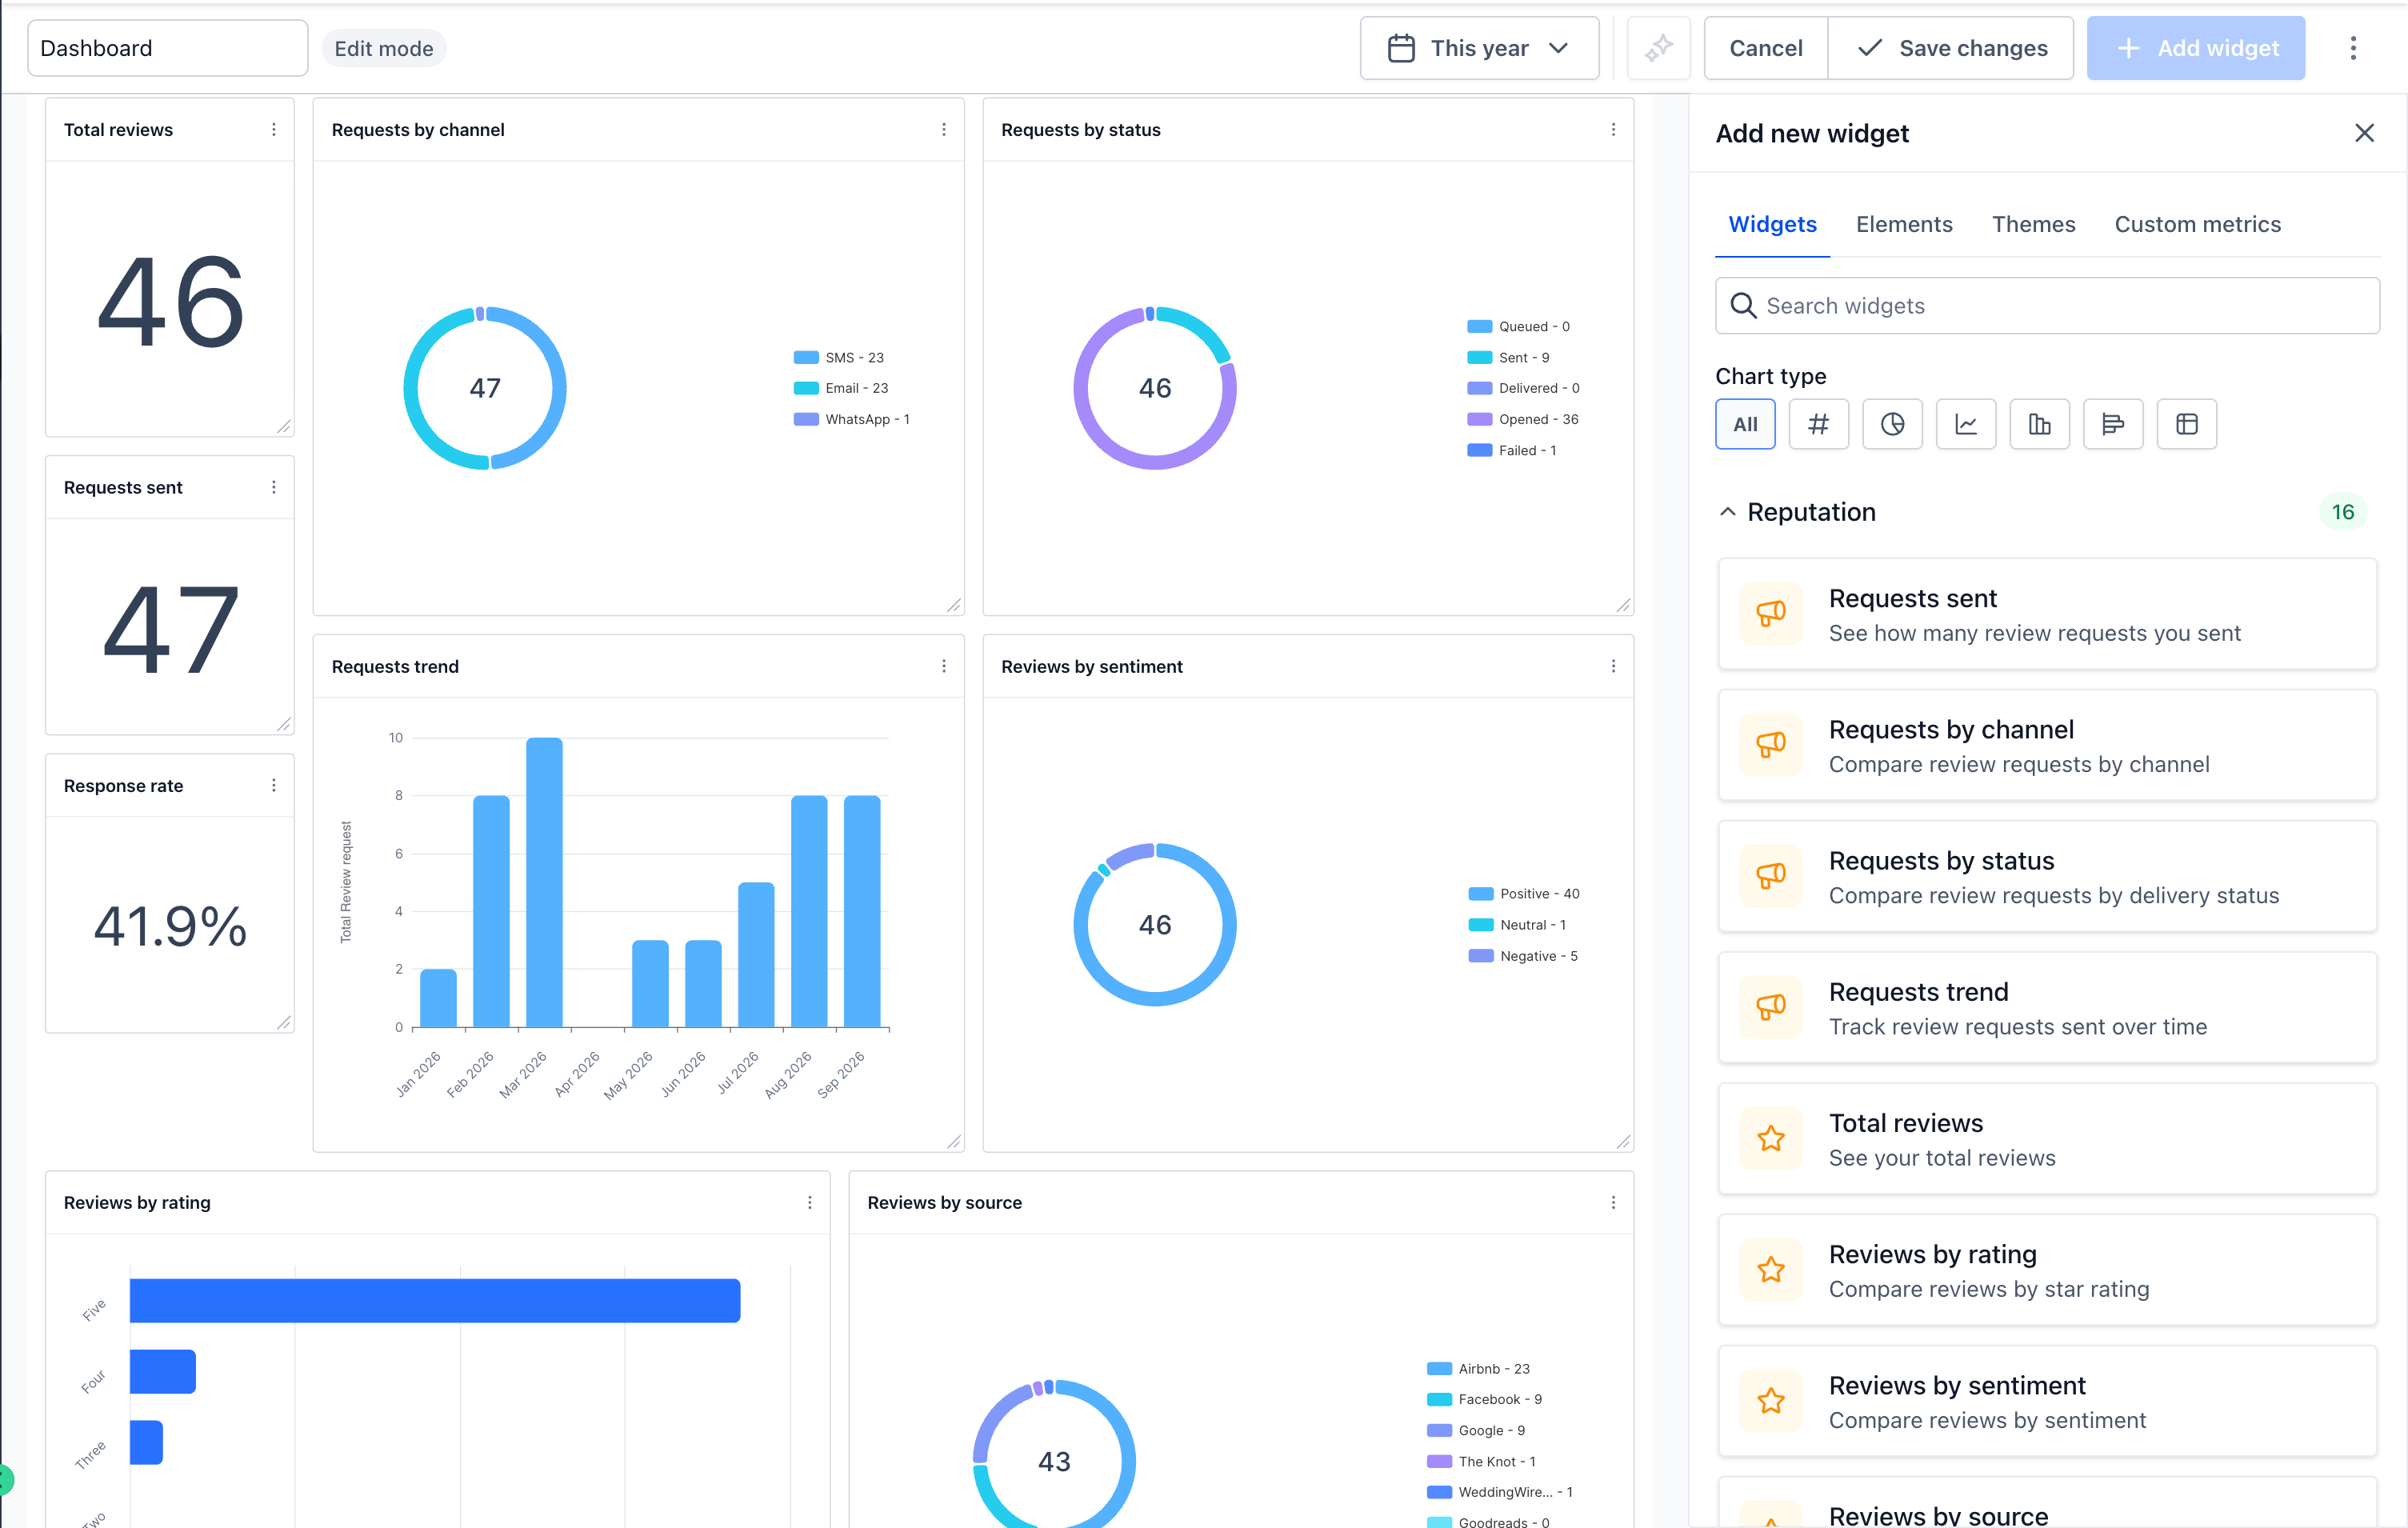The image size is (2408, 1528).
Task: Add the Requests by channel widget card
Action: (x=2047, y=745)
